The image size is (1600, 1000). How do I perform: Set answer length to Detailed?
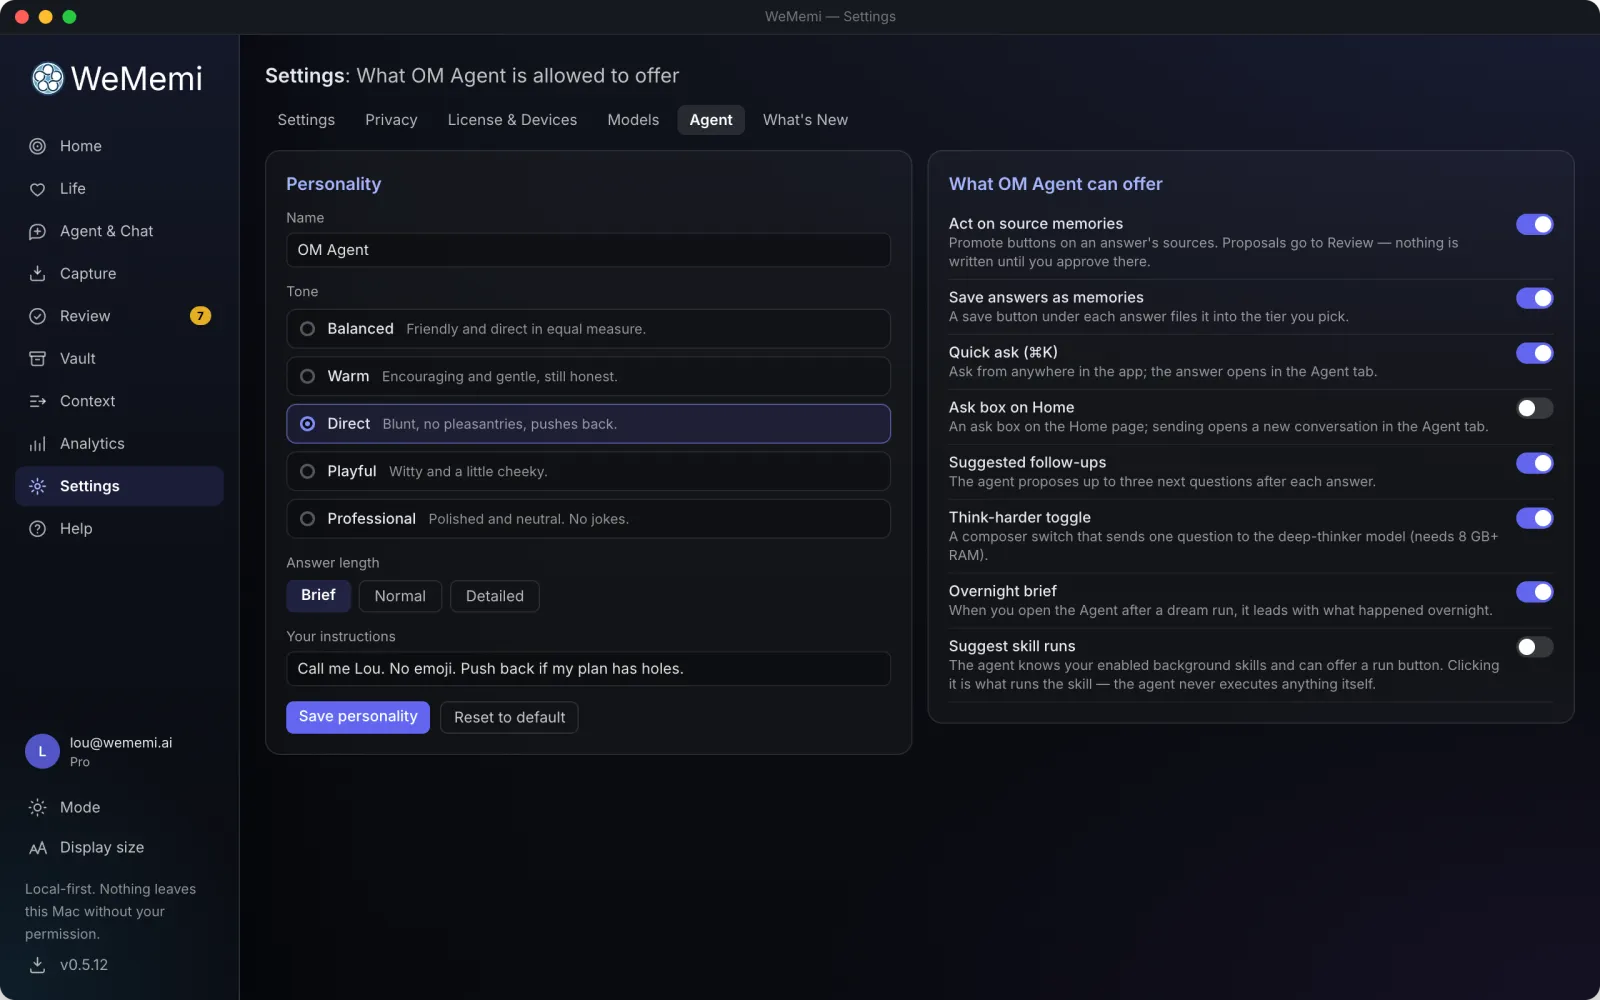click(494, 596)
